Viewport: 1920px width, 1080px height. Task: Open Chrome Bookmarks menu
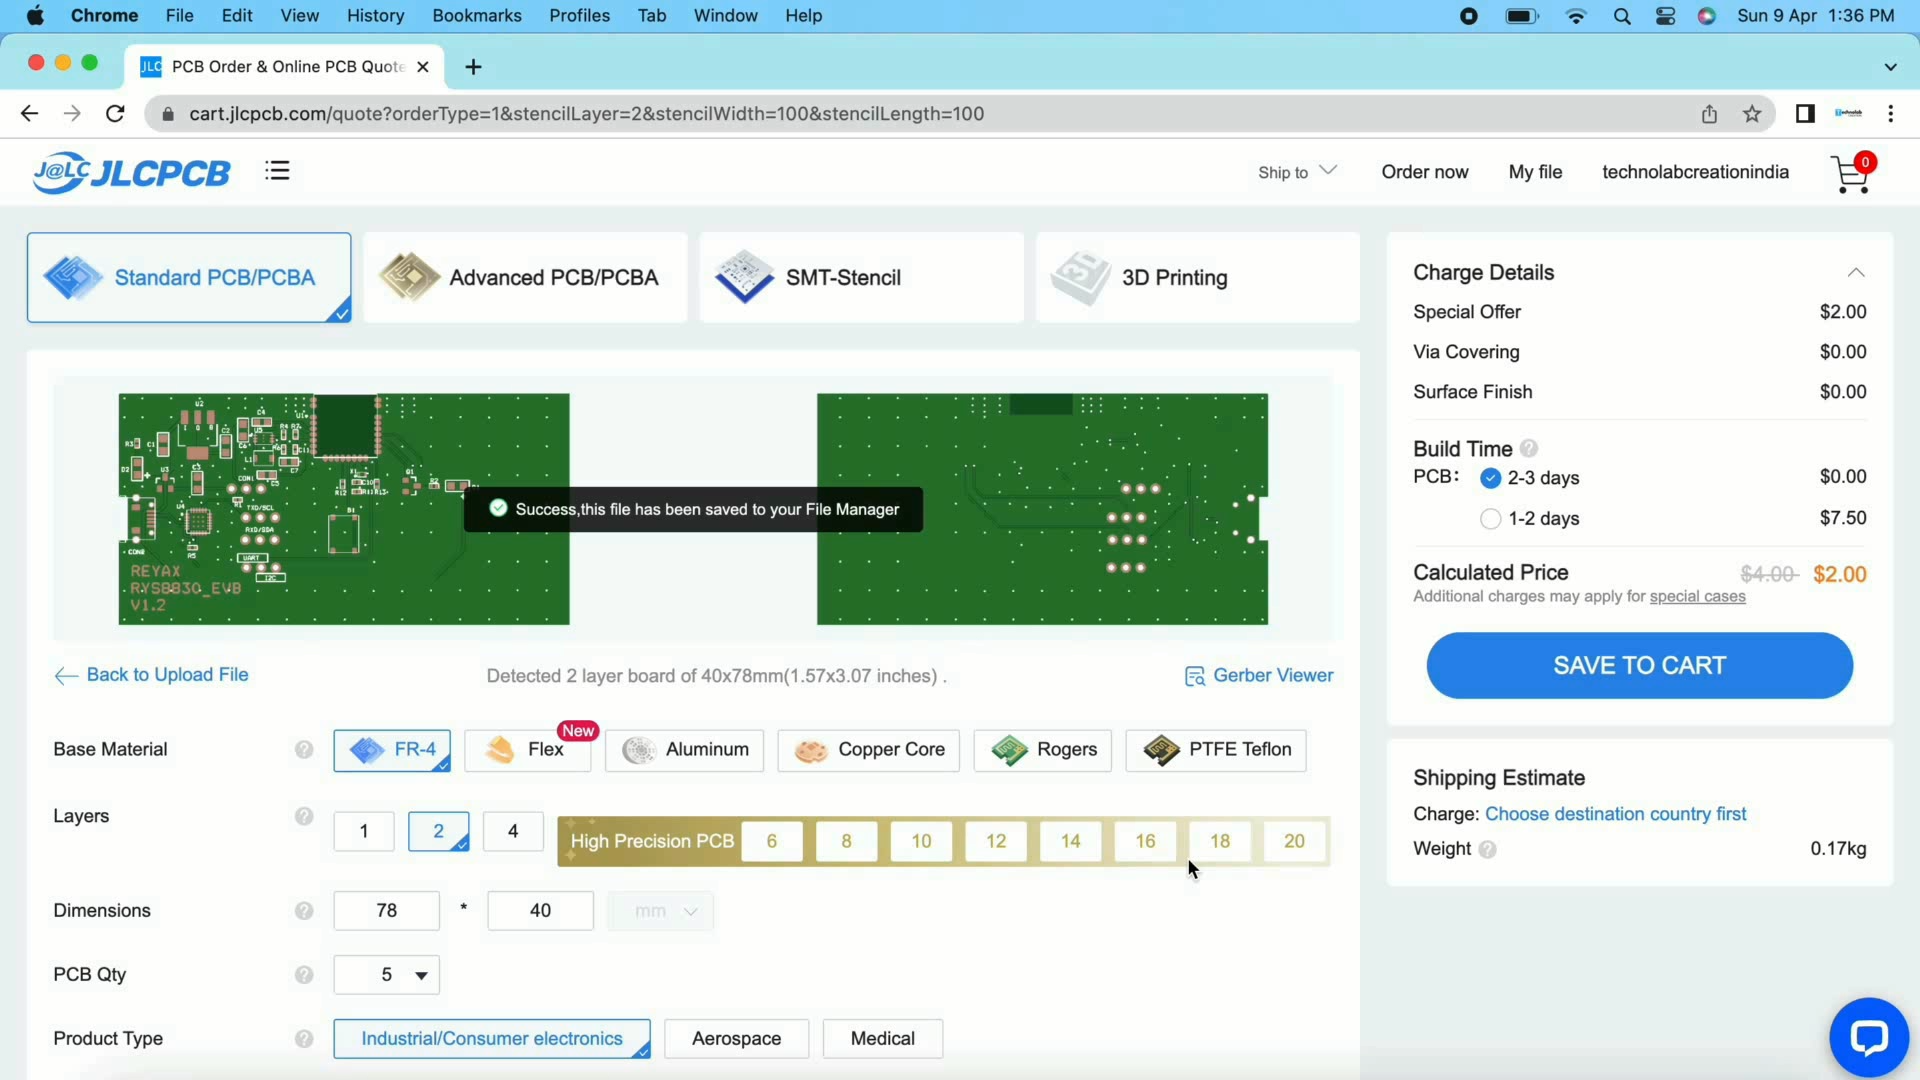click(477, 16)
